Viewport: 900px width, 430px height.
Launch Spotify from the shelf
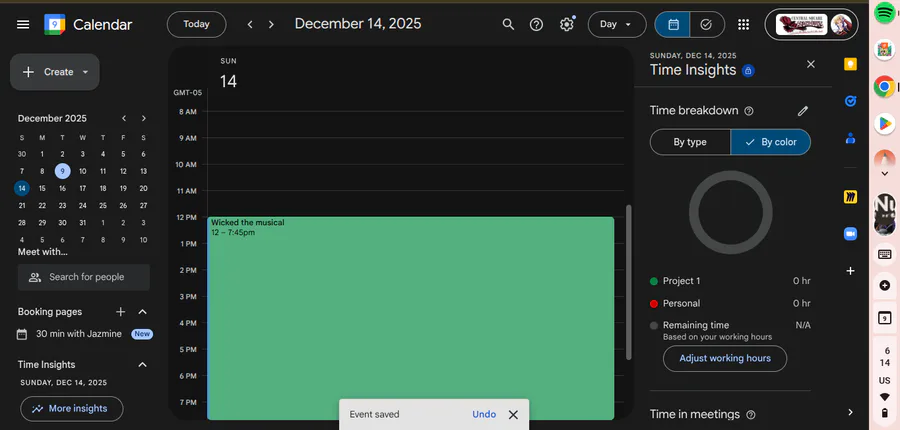click(884, 13)
